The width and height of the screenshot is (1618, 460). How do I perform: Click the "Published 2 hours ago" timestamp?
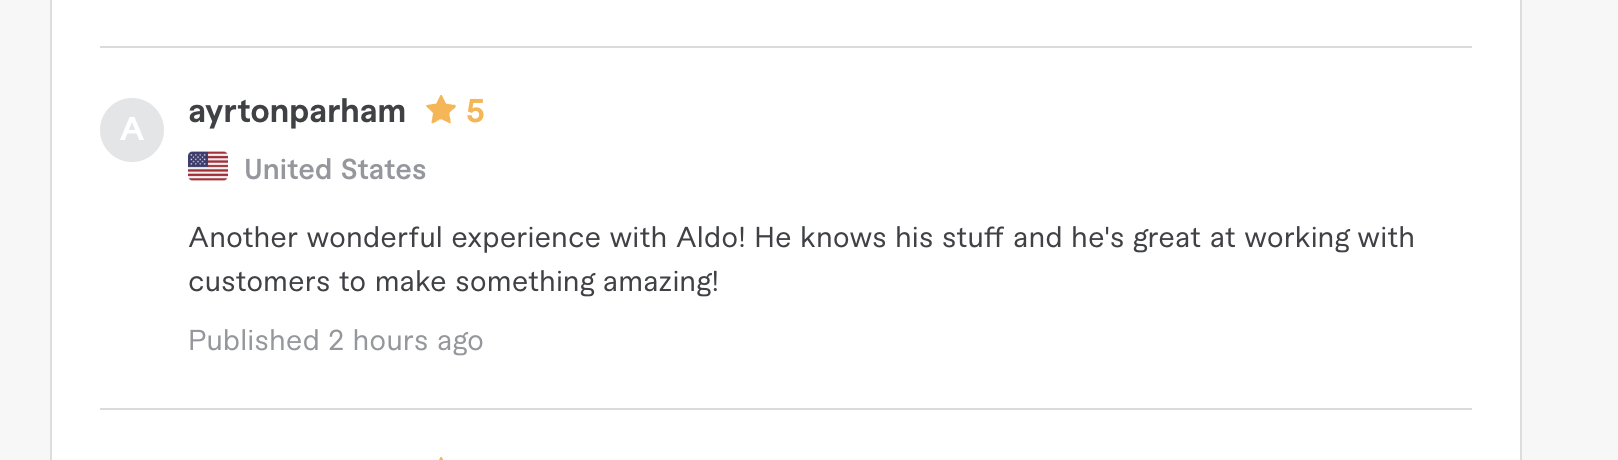pyautogui.click(x=336, y=341)
